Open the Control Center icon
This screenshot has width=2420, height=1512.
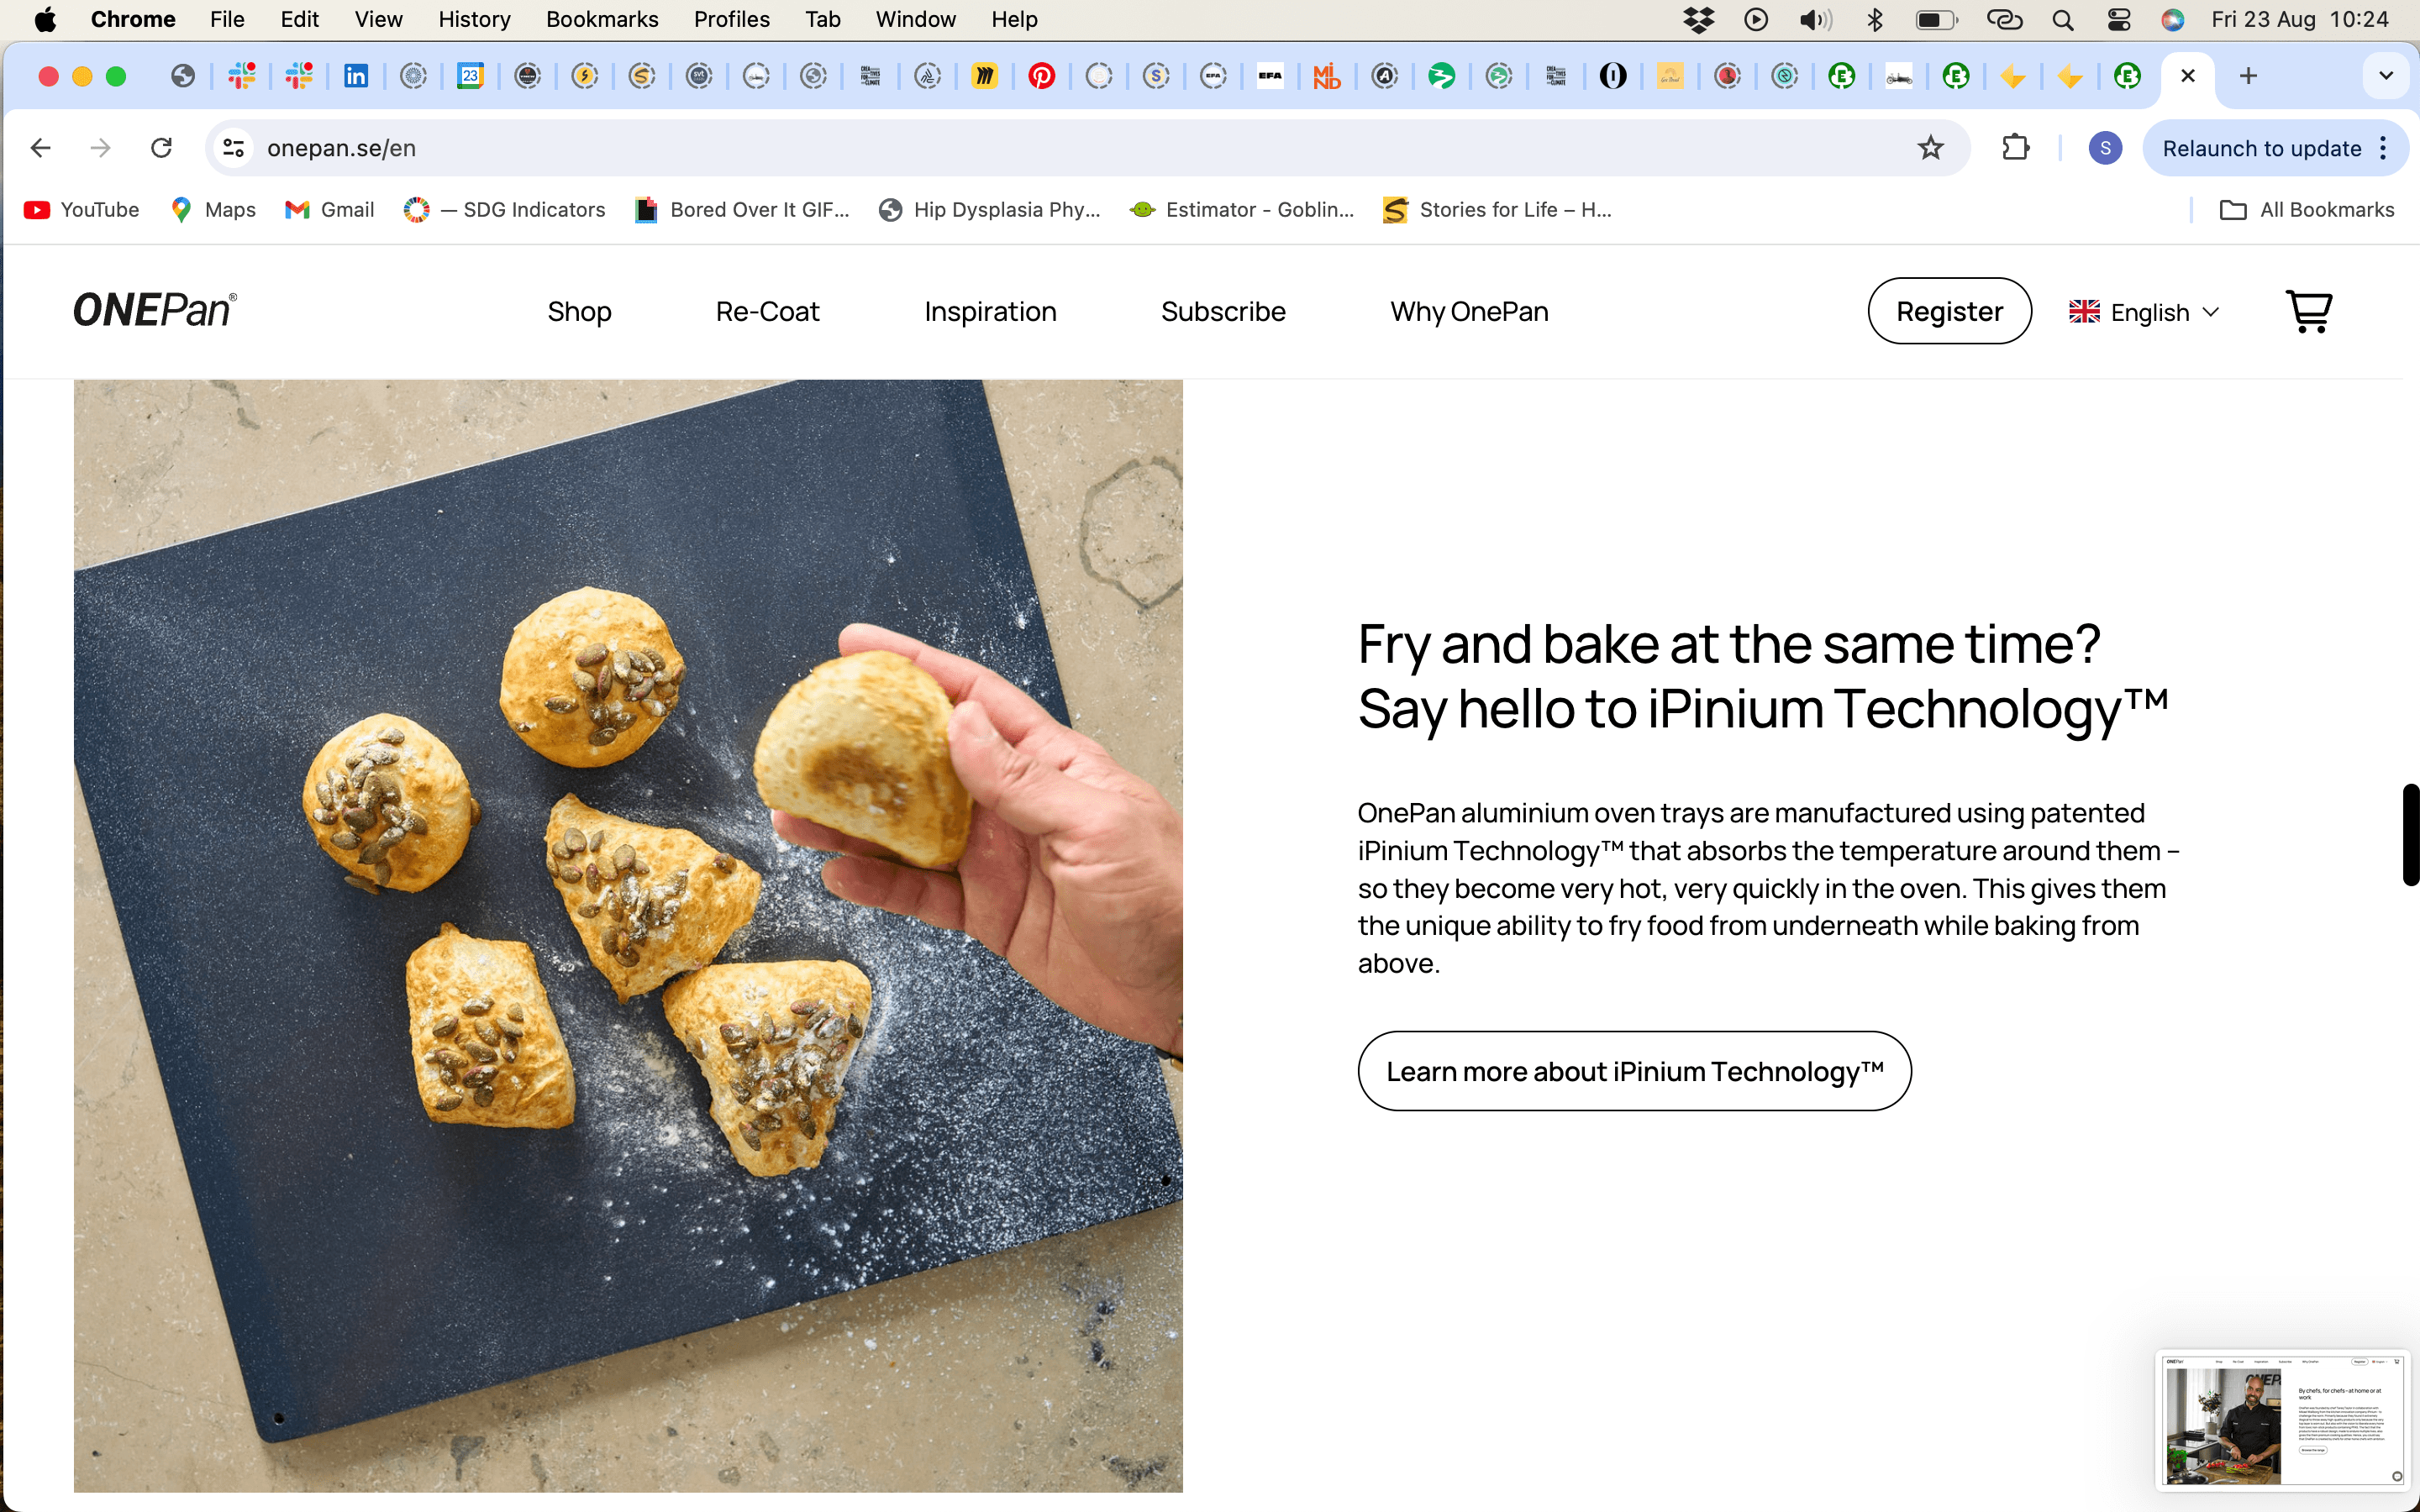pyautogui.click(x=2118, y=19)
